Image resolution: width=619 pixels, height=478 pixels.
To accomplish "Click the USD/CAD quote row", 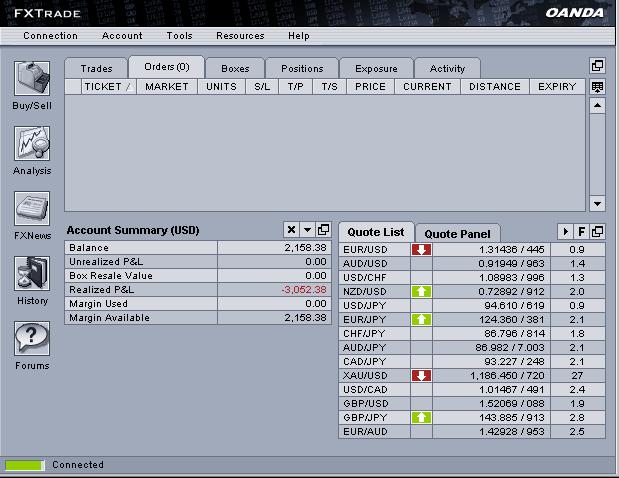I will point(472,390).
